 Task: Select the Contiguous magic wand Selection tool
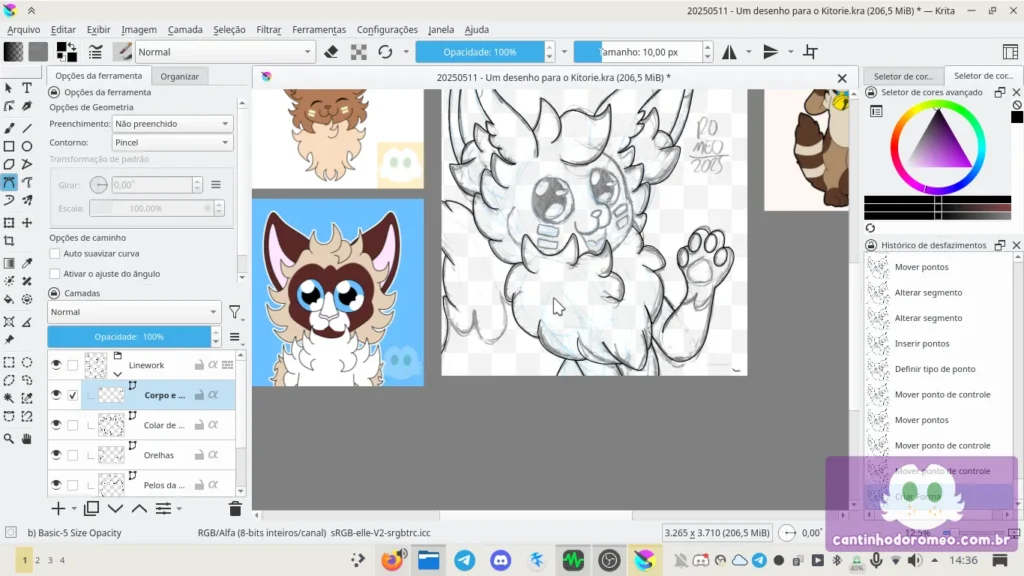(x=9, y=398)
